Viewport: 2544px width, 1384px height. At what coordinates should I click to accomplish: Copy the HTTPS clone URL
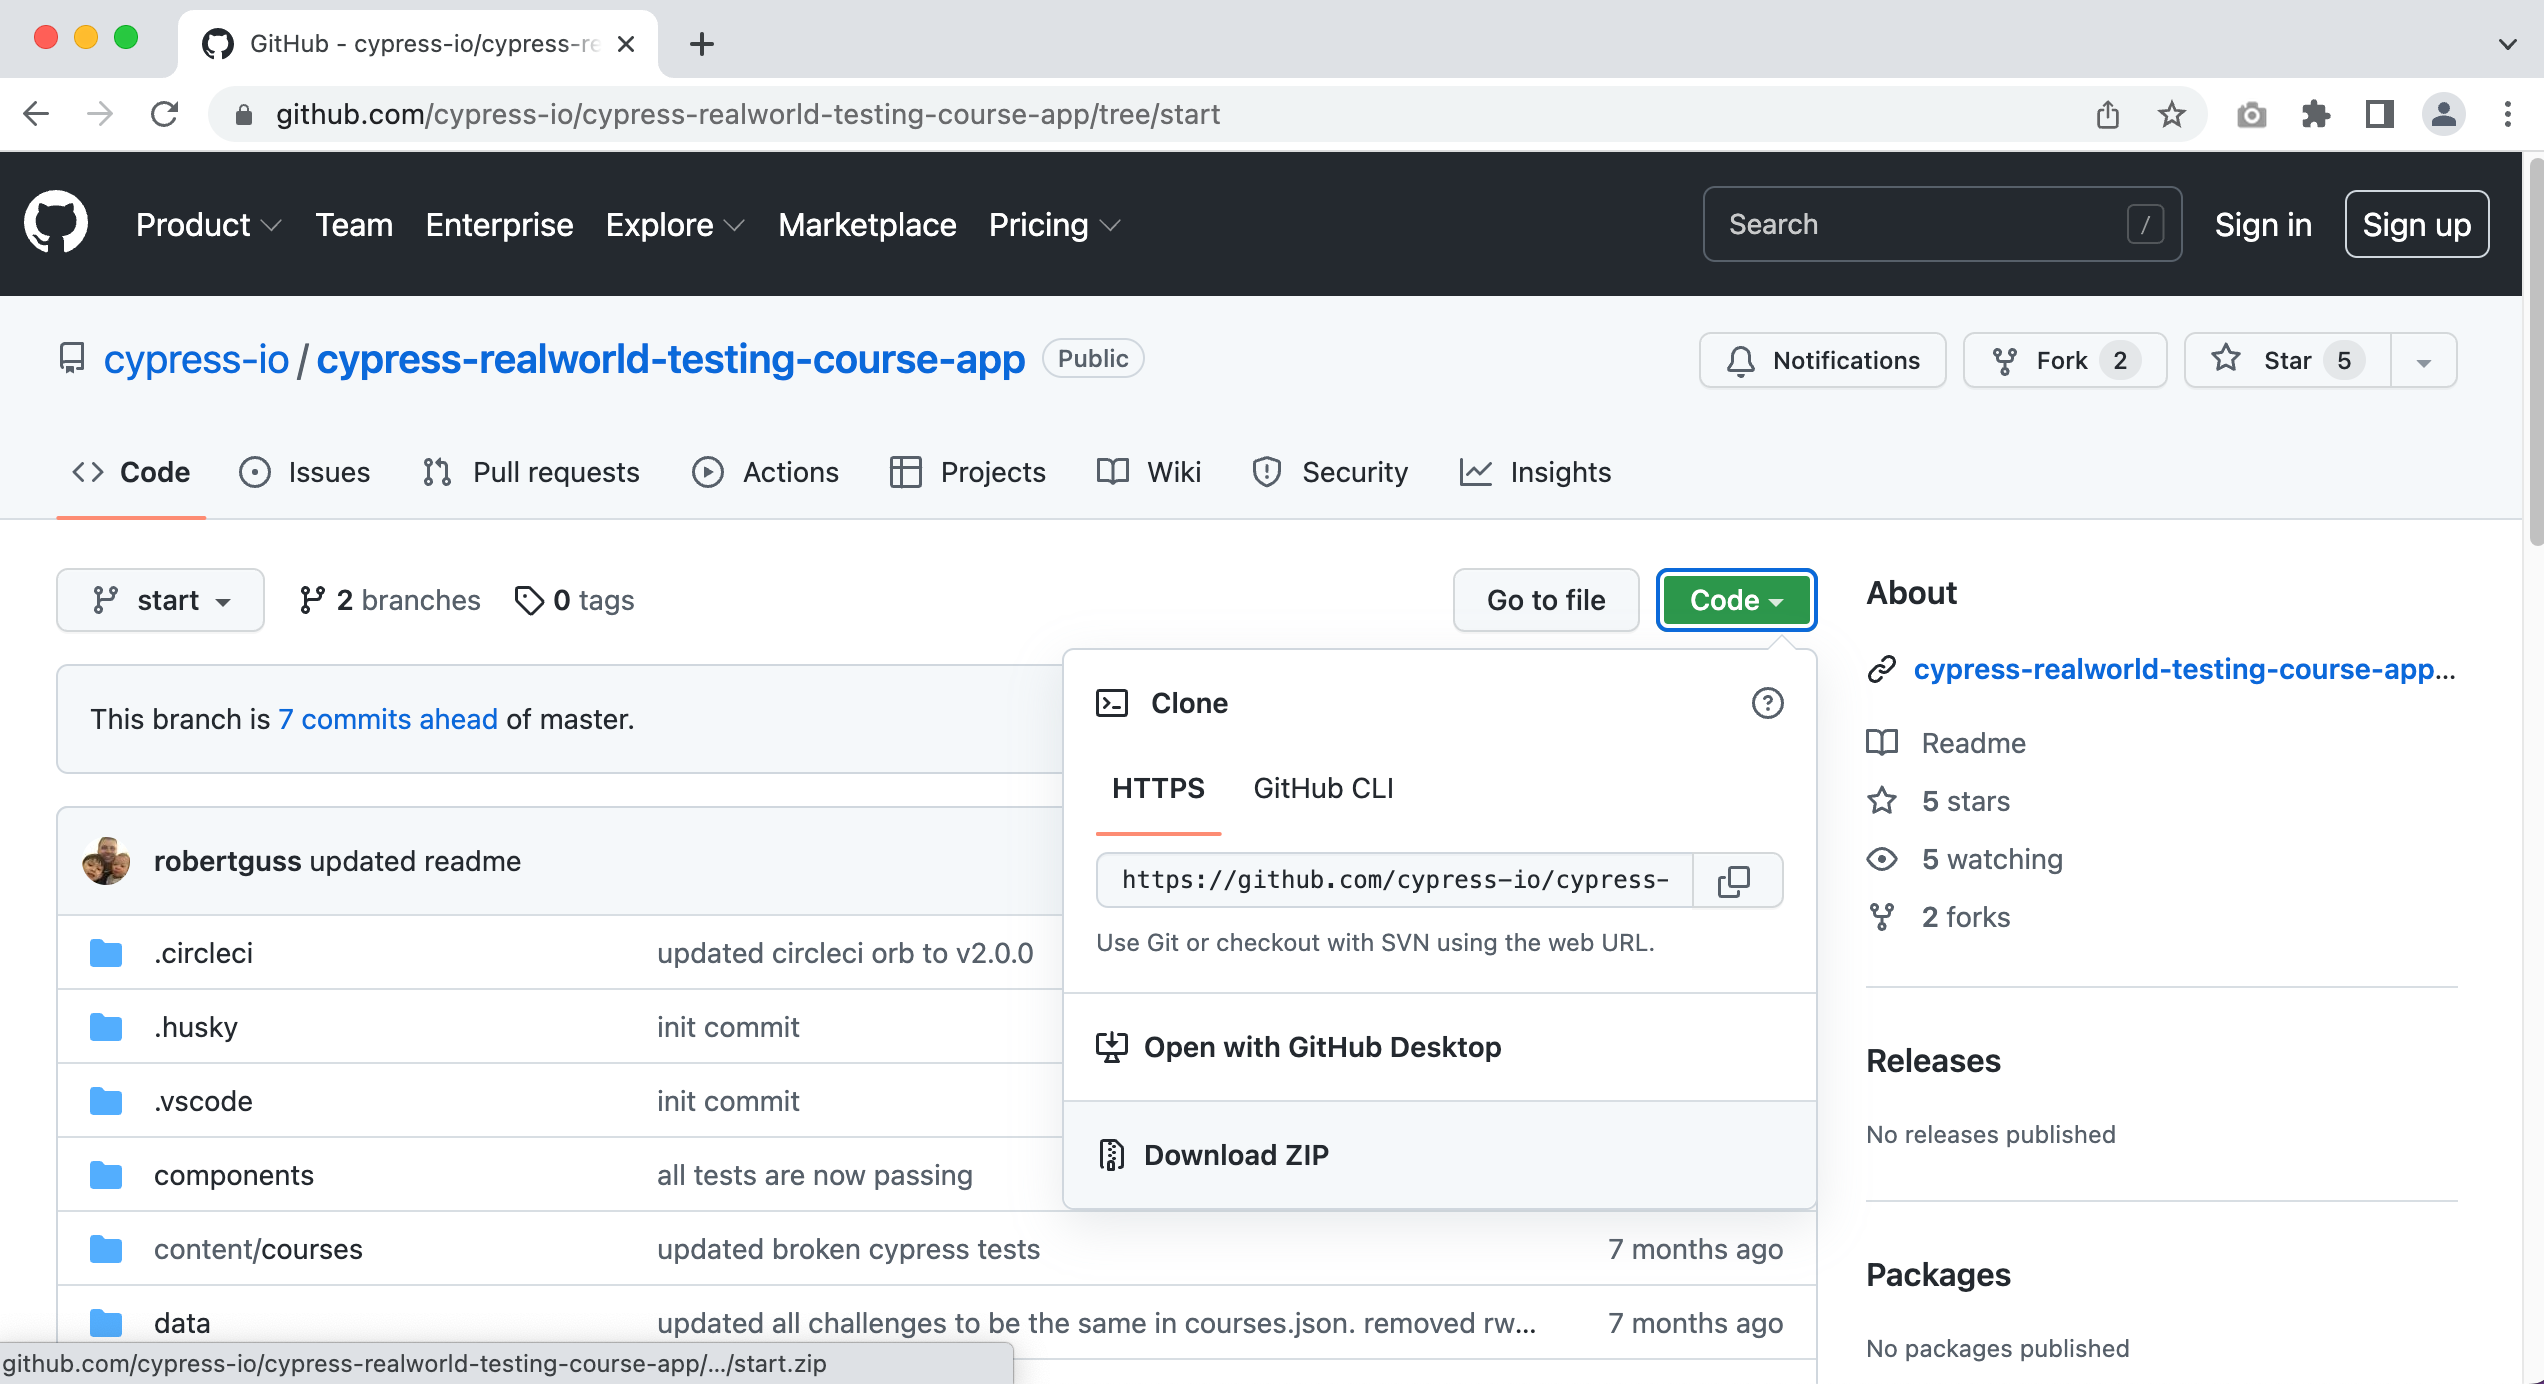[x=1735, y=880]
